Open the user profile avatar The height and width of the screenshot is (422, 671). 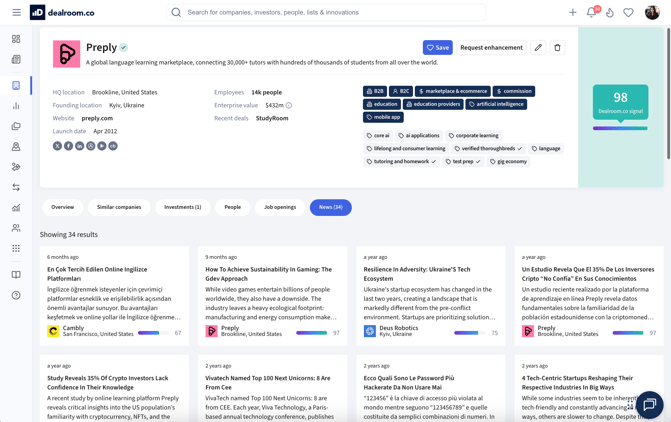[652, 13]
